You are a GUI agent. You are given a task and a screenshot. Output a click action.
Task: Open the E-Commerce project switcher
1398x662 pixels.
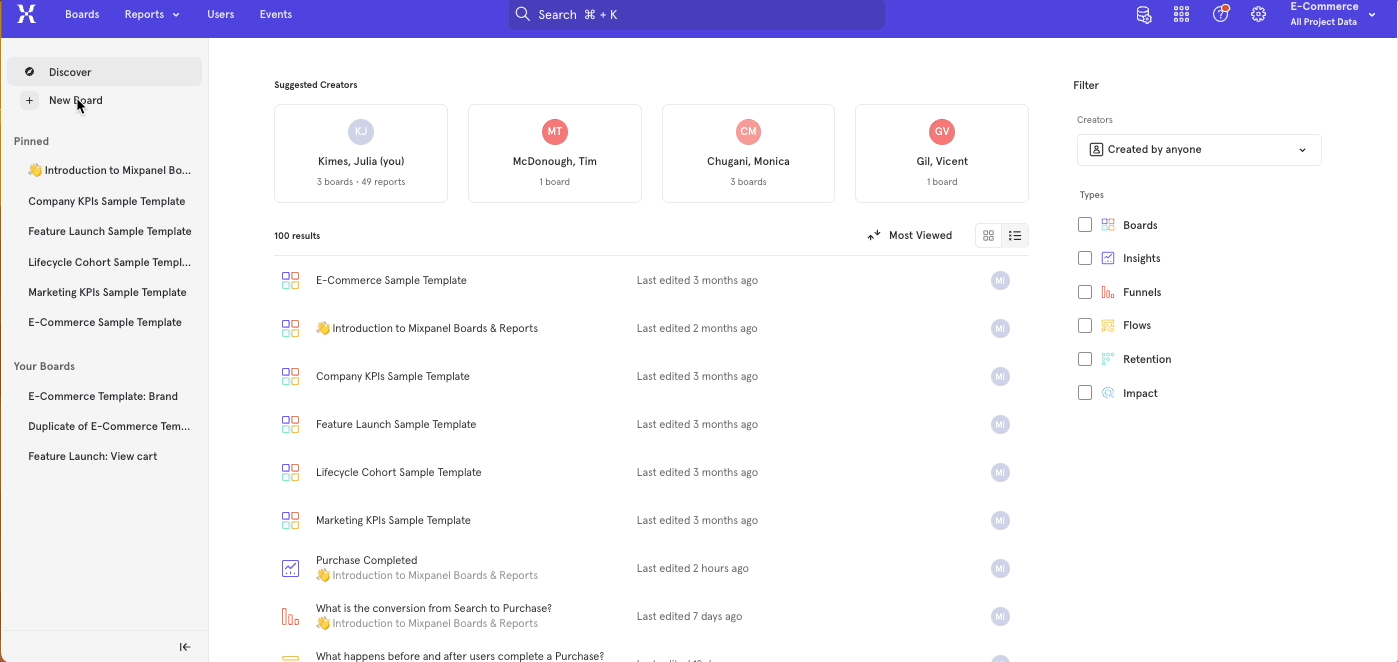1332,14
